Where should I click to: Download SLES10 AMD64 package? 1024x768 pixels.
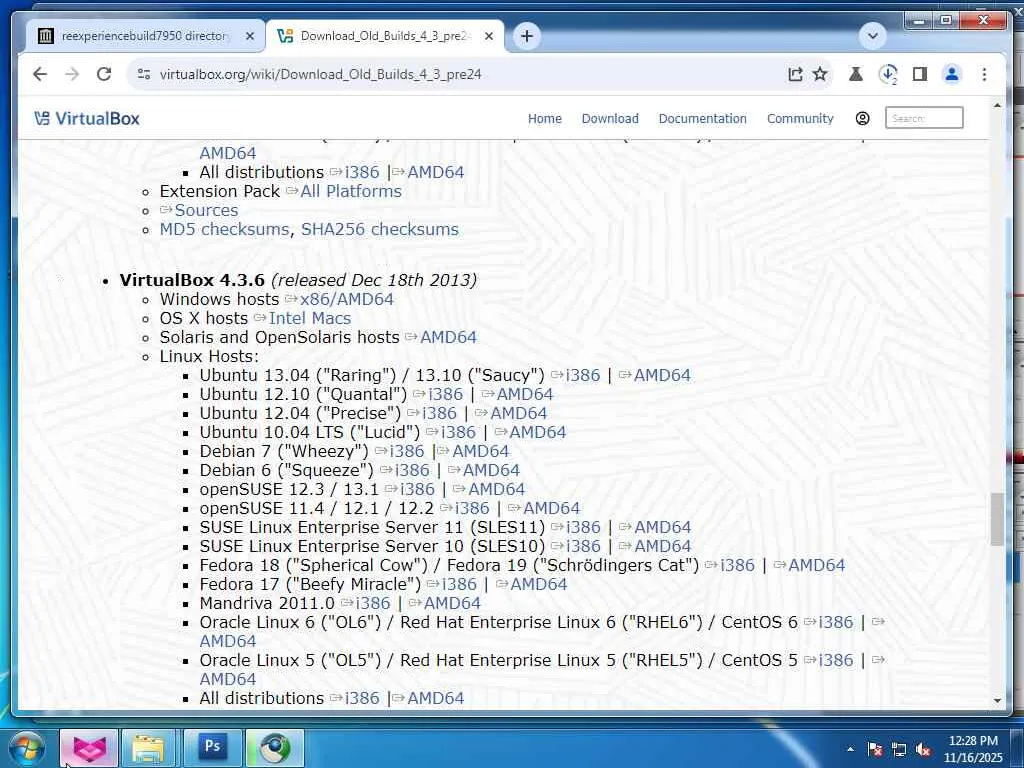[662, 546]
